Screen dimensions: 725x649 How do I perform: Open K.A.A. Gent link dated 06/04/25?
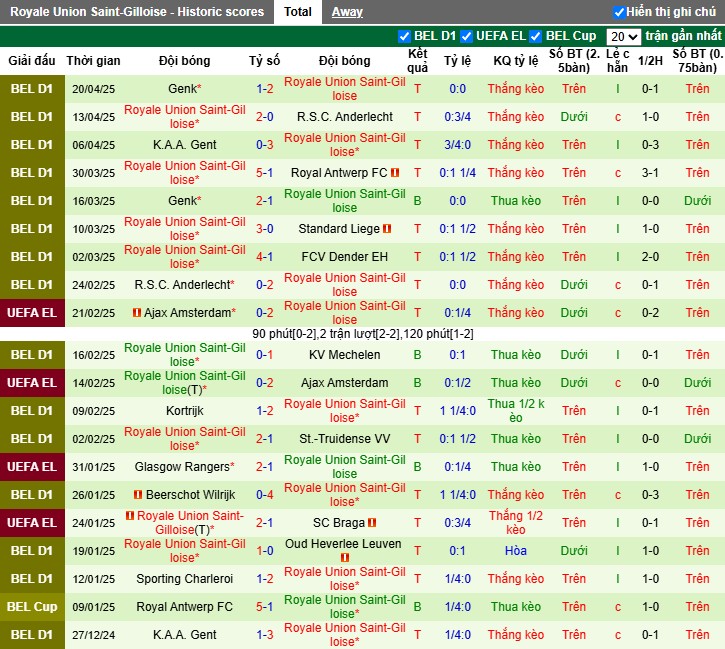click(184, 145)
